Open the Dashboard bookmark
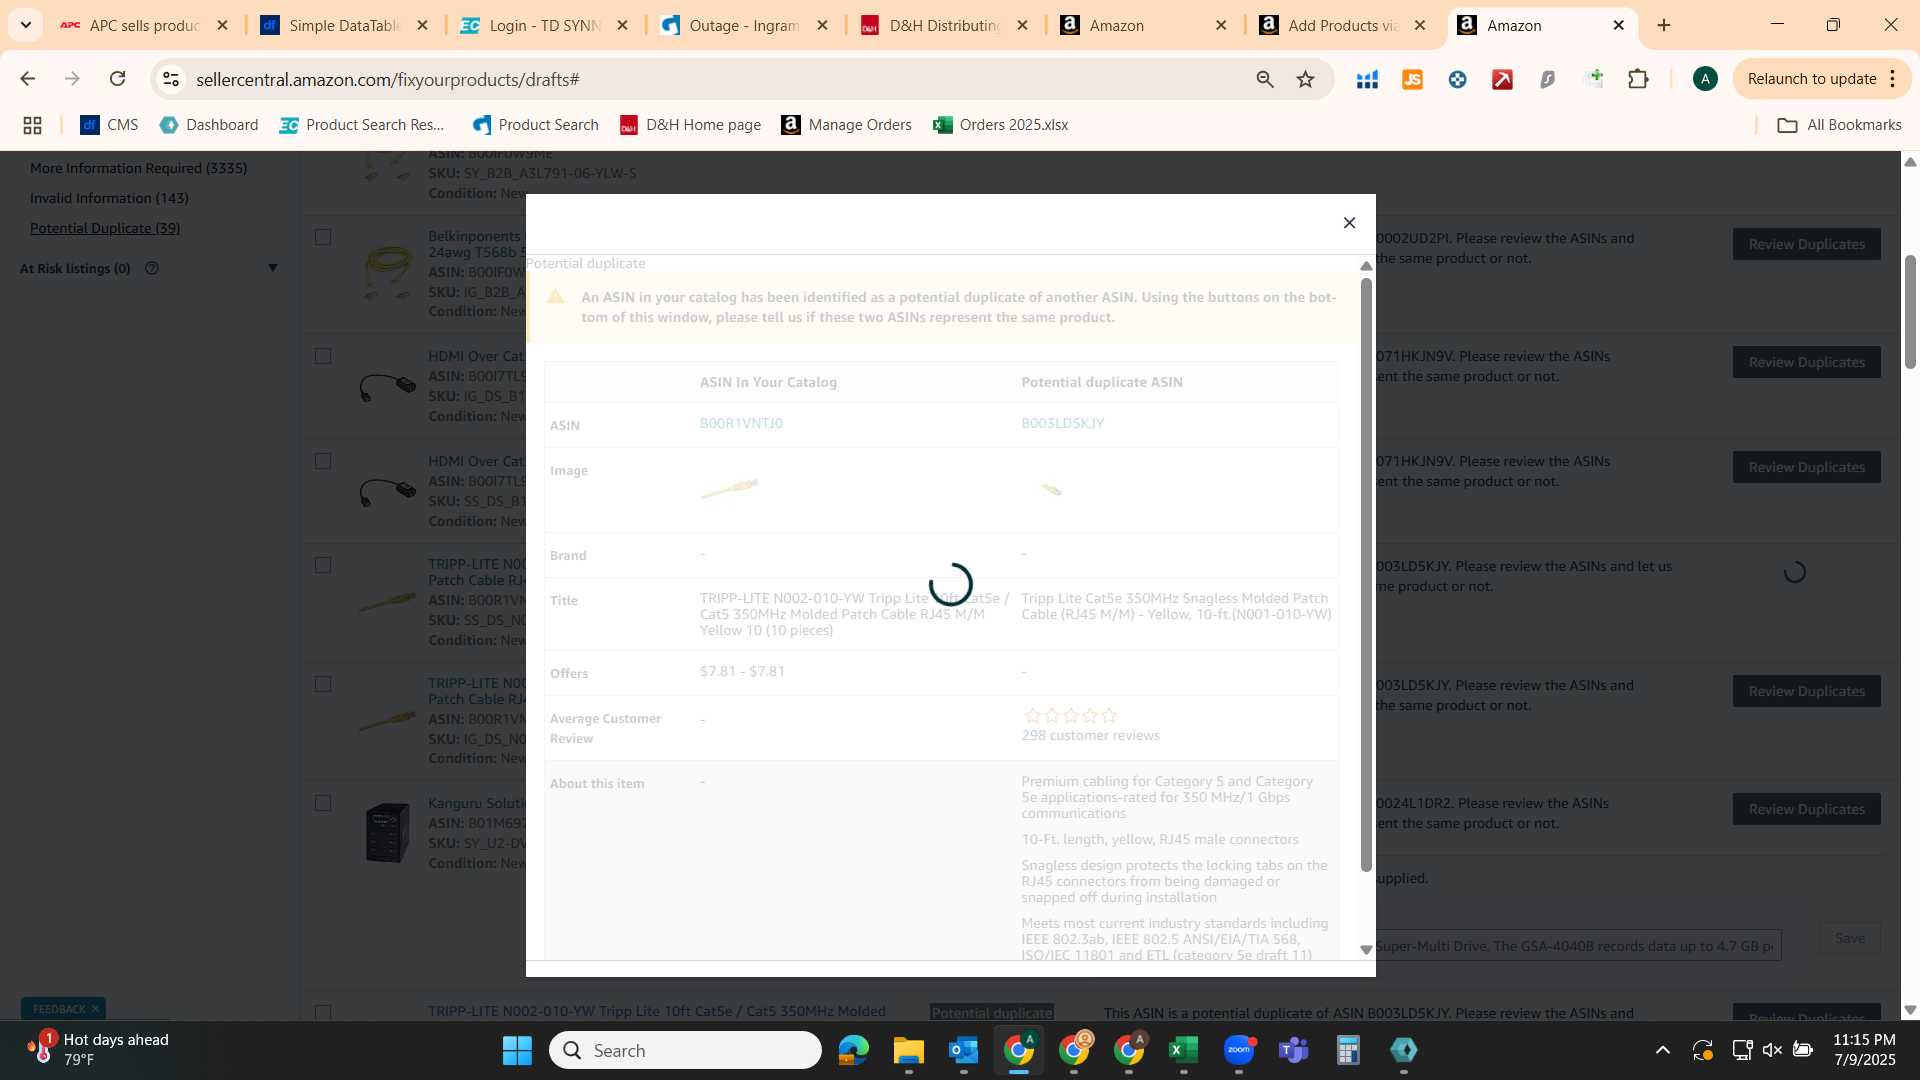This screenshot has height=1080, width=1920. pyautogui.click(x=208, y=125)
